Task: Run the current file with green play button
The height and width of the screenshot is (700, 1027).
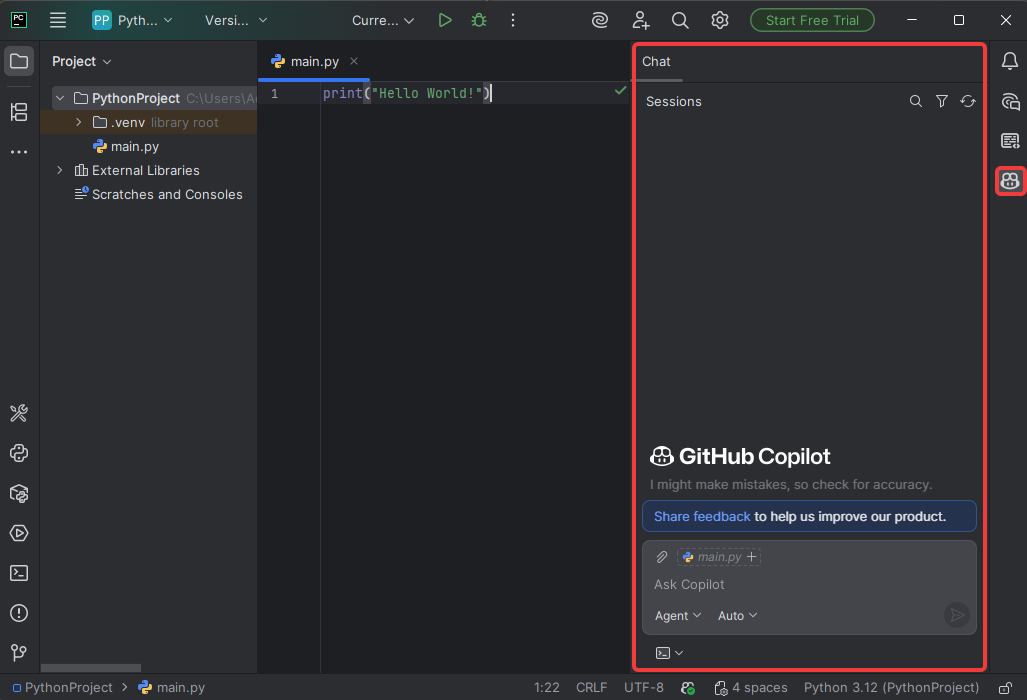Action: (x=445, y=20)
